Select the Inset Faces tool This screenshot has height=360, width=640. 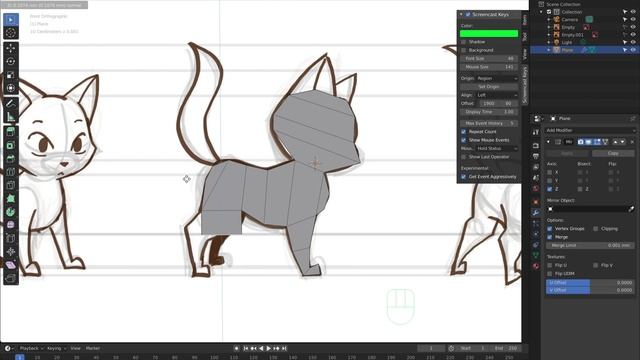click(x=11, y=145)
